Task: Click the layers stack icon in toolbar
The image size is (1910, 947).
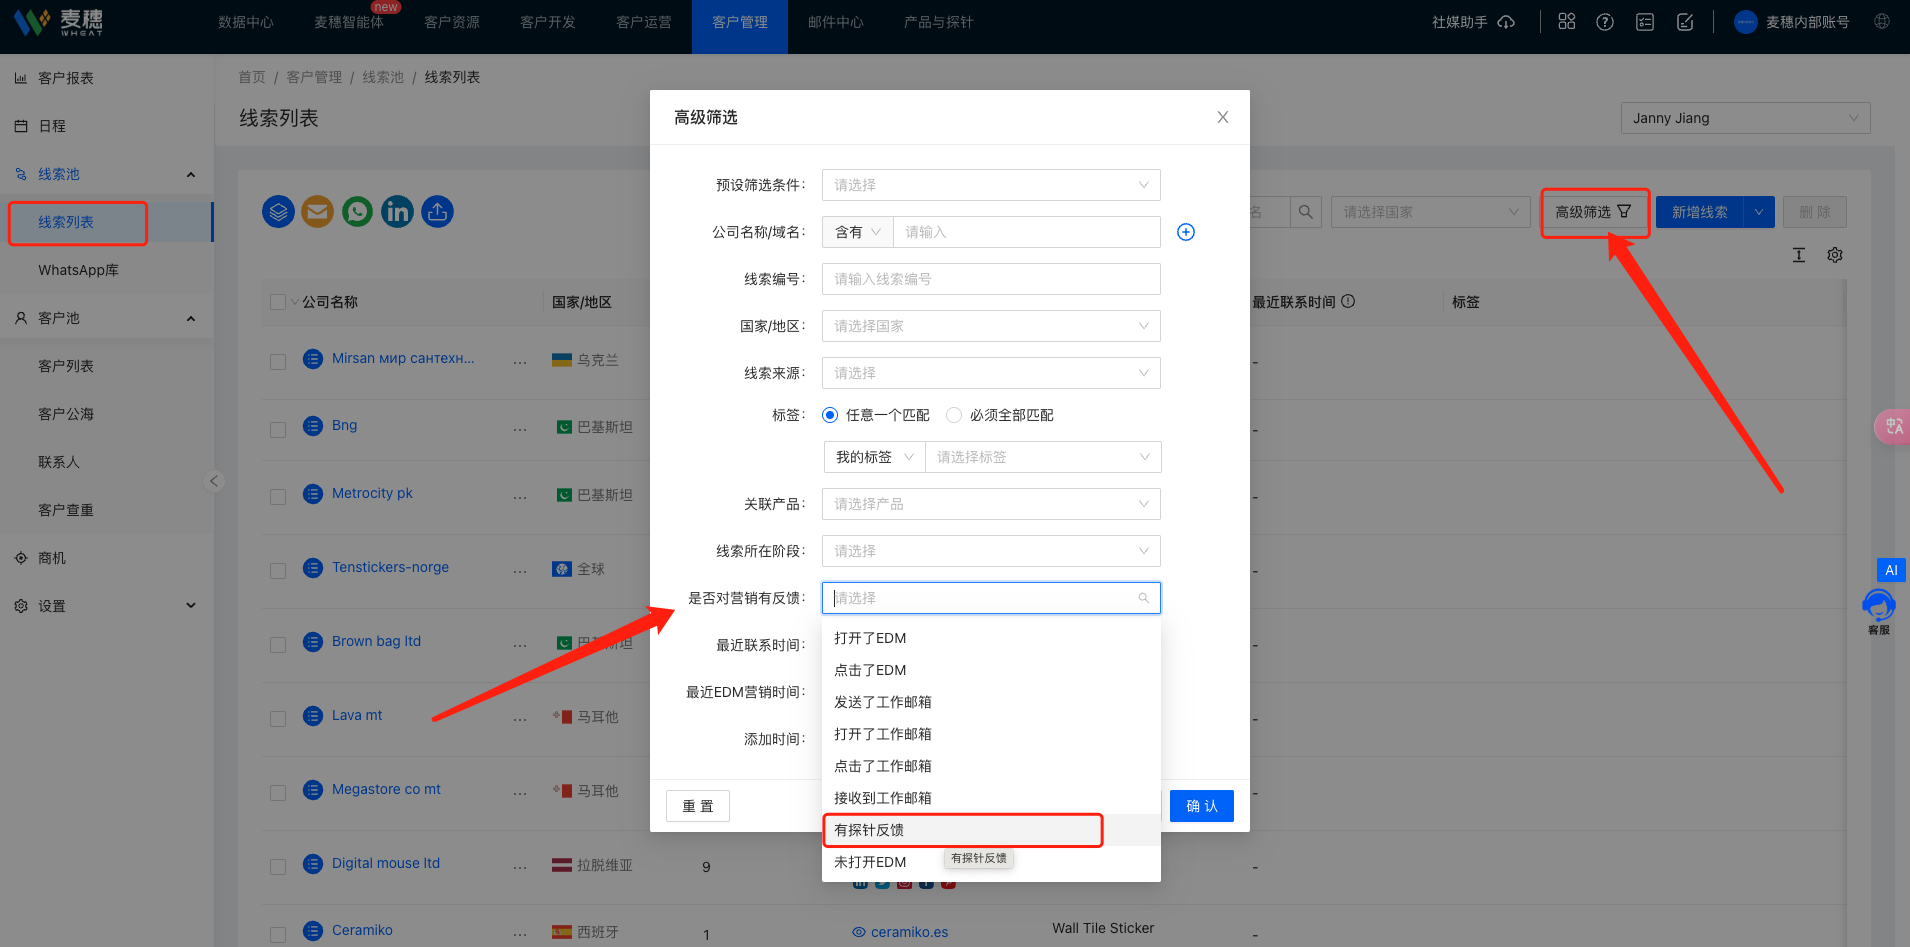Action: coord(278,211)
